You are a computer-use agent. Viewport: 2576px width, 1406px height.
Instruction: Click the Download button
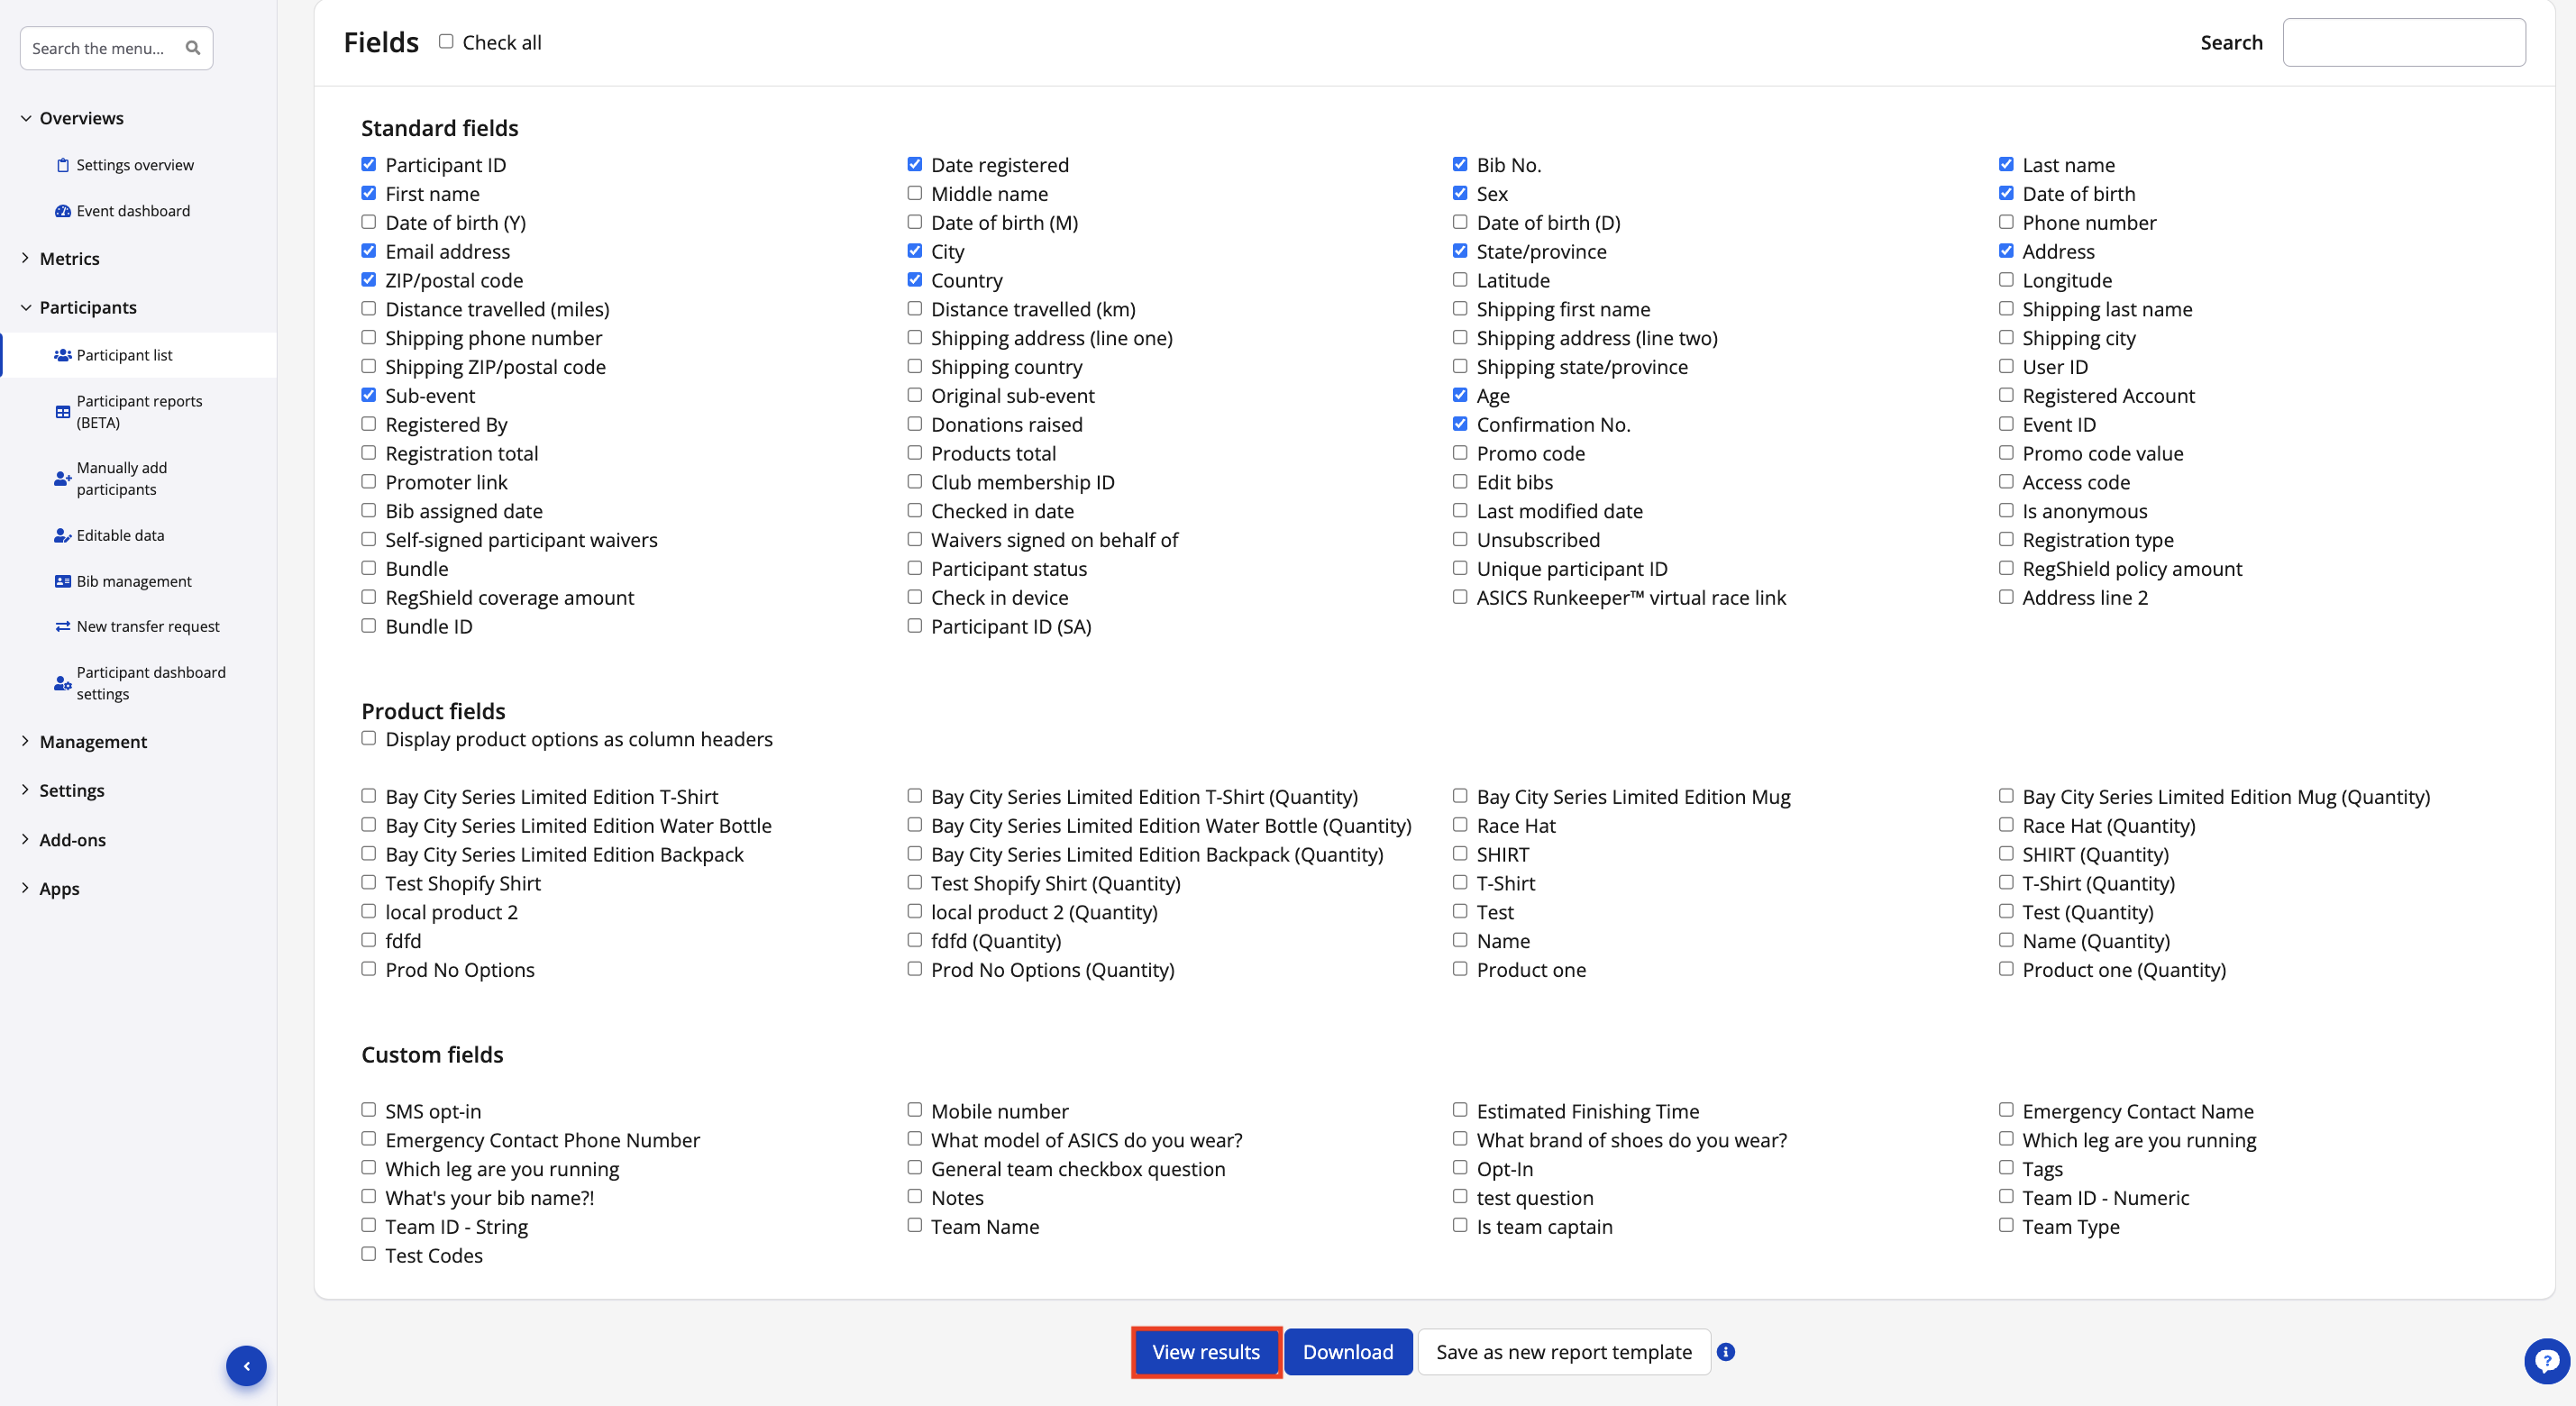(x=1347, y=1352)
